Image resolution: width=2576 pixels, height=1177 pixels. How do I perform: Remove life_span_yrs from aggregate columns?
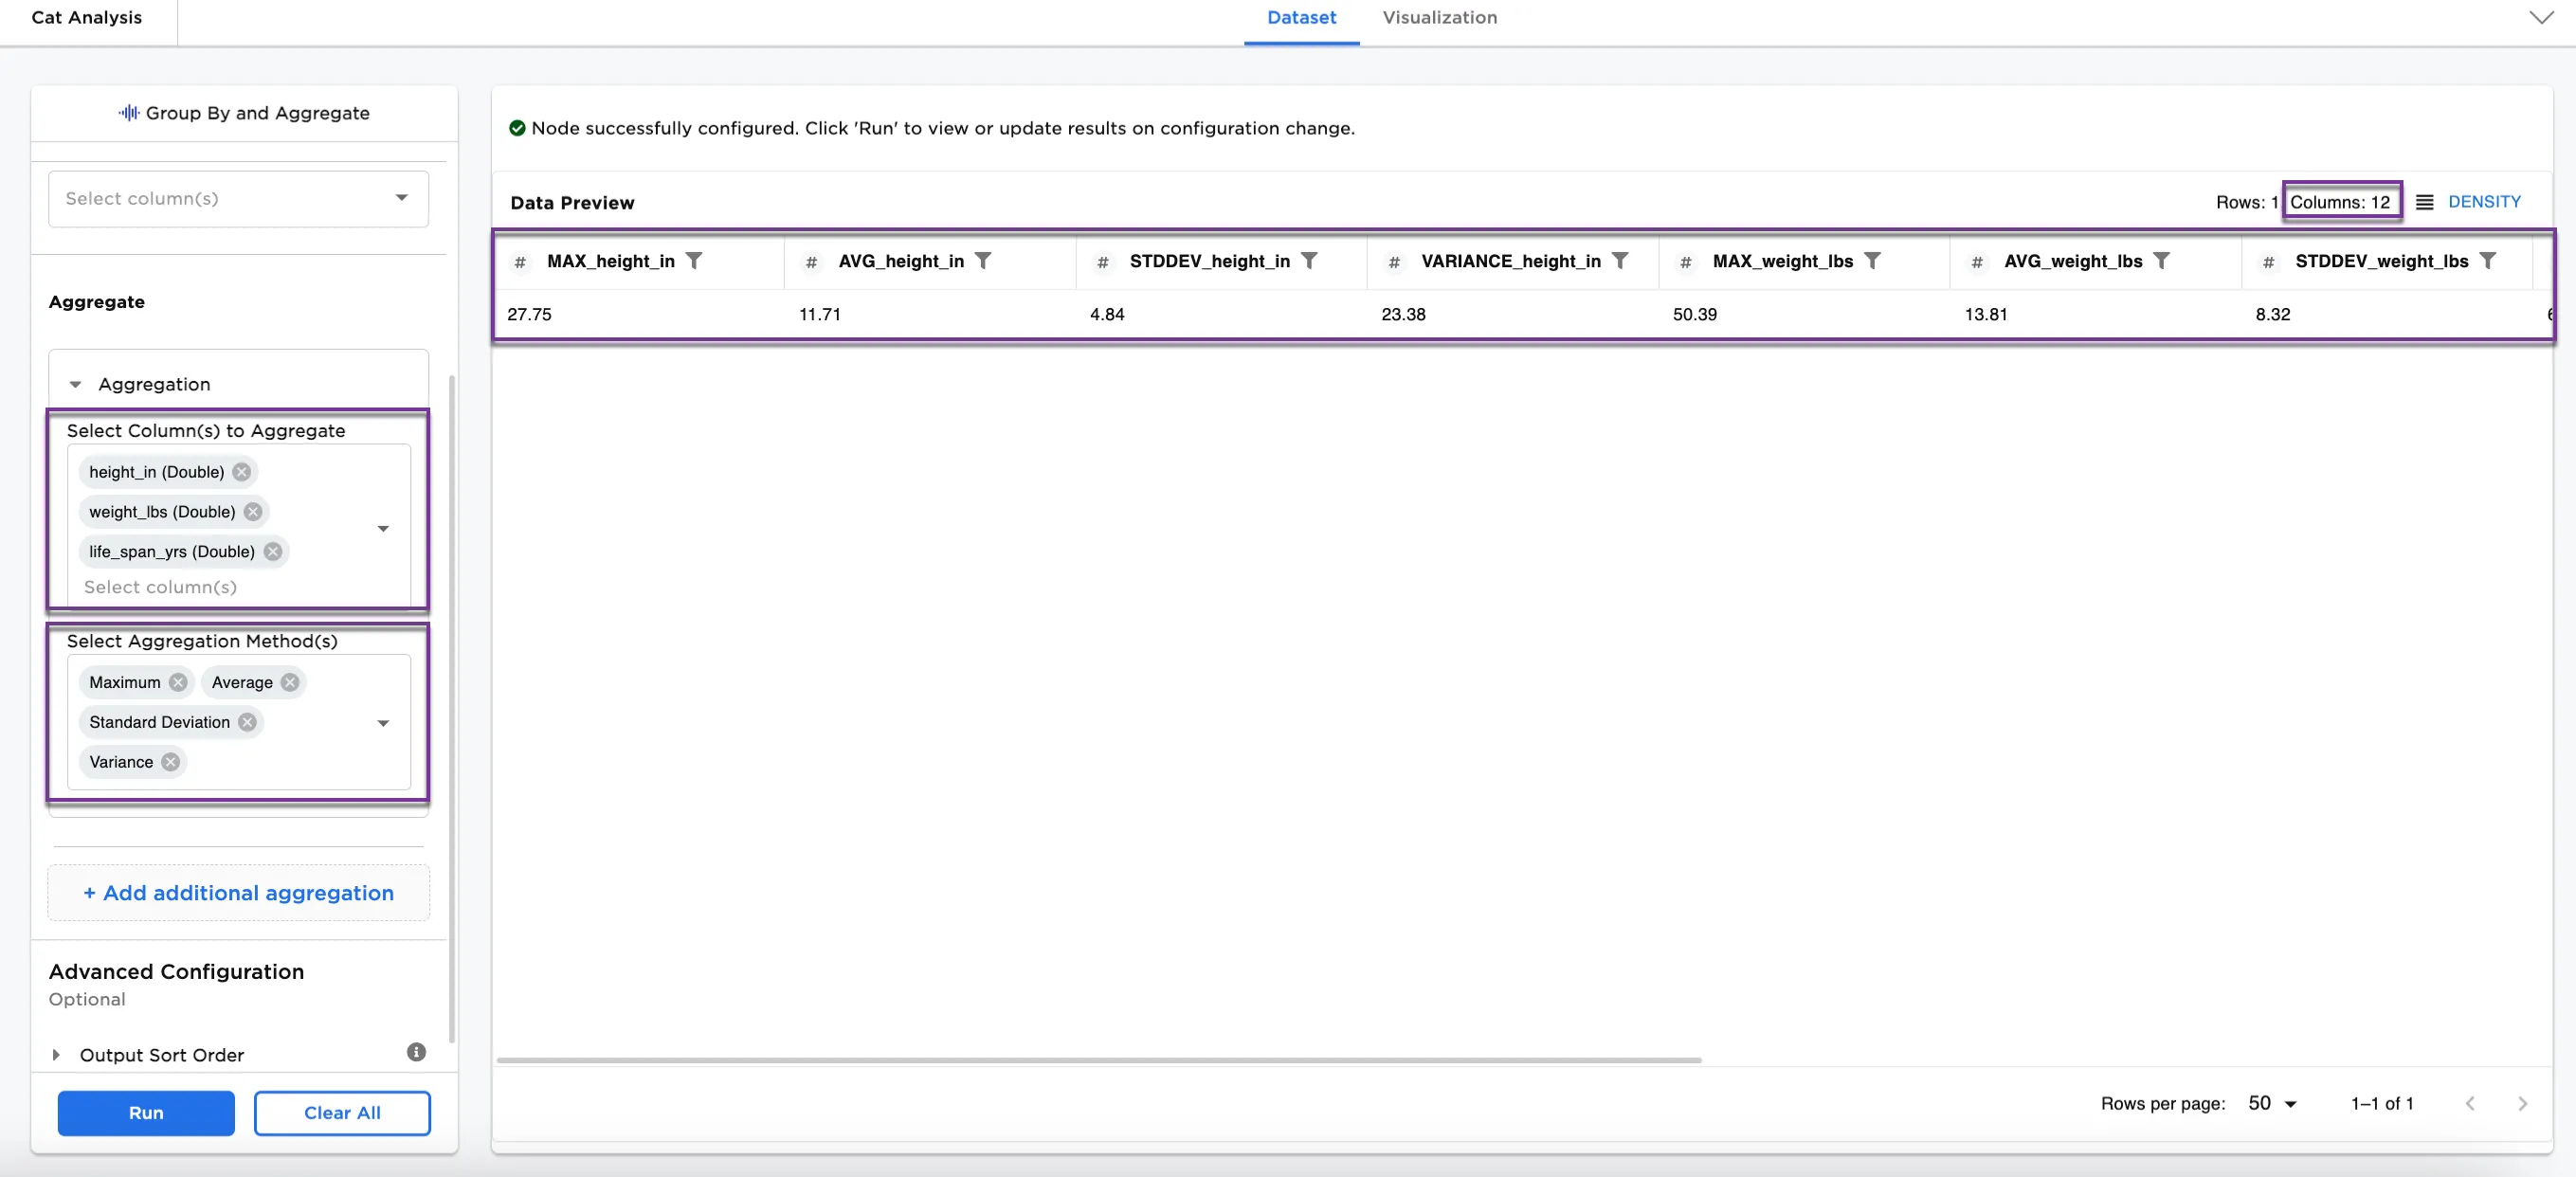point(271,551)
